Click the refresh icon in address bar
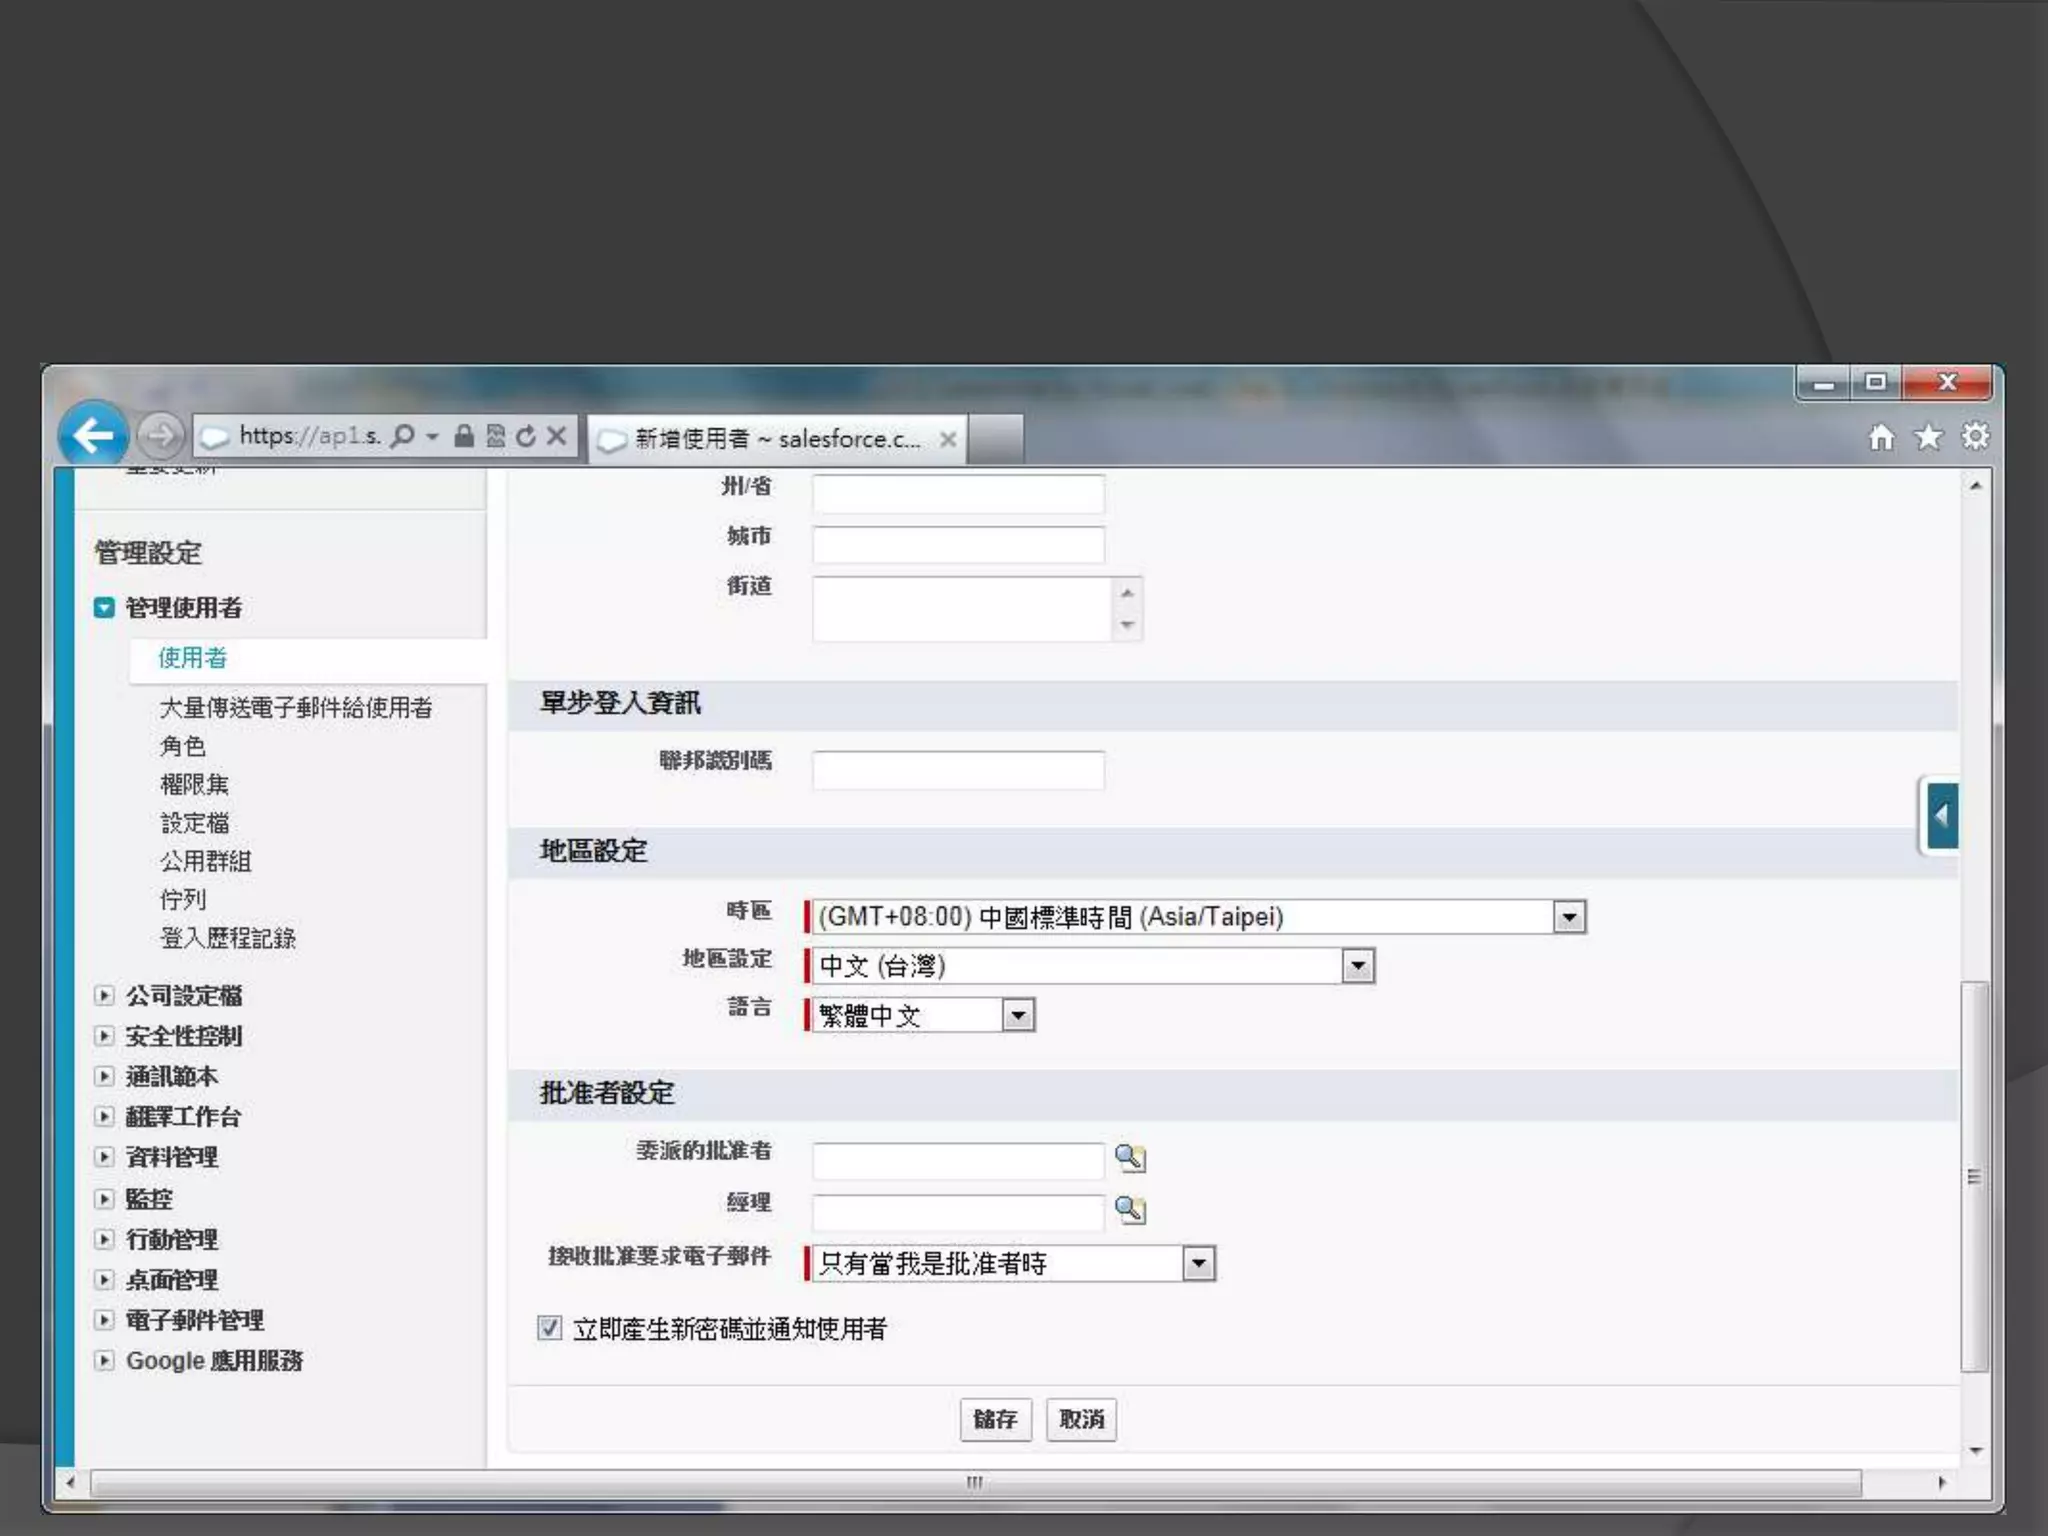Screen dimensions: 2048x1536 point(526,436)
